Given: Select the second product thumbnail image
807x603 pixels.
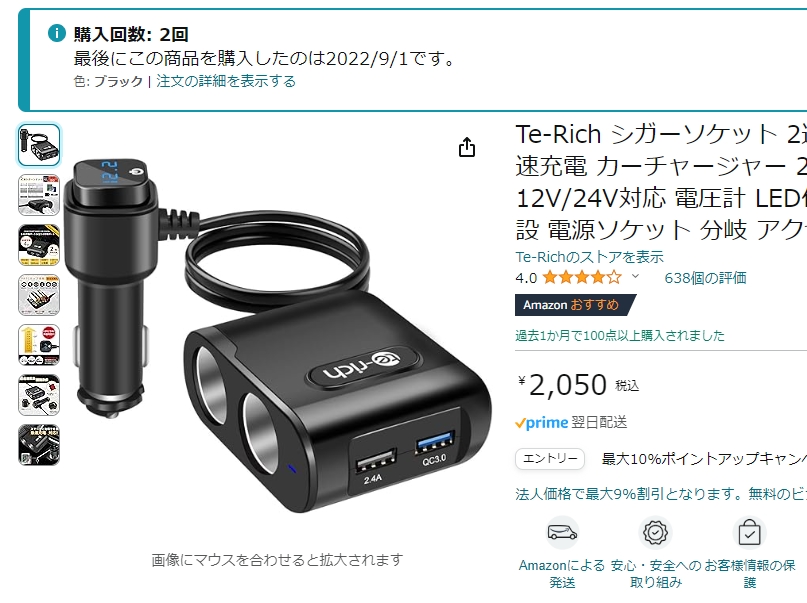Looking at the screenshot, I should pyautogui.click(x=39, y=194).
